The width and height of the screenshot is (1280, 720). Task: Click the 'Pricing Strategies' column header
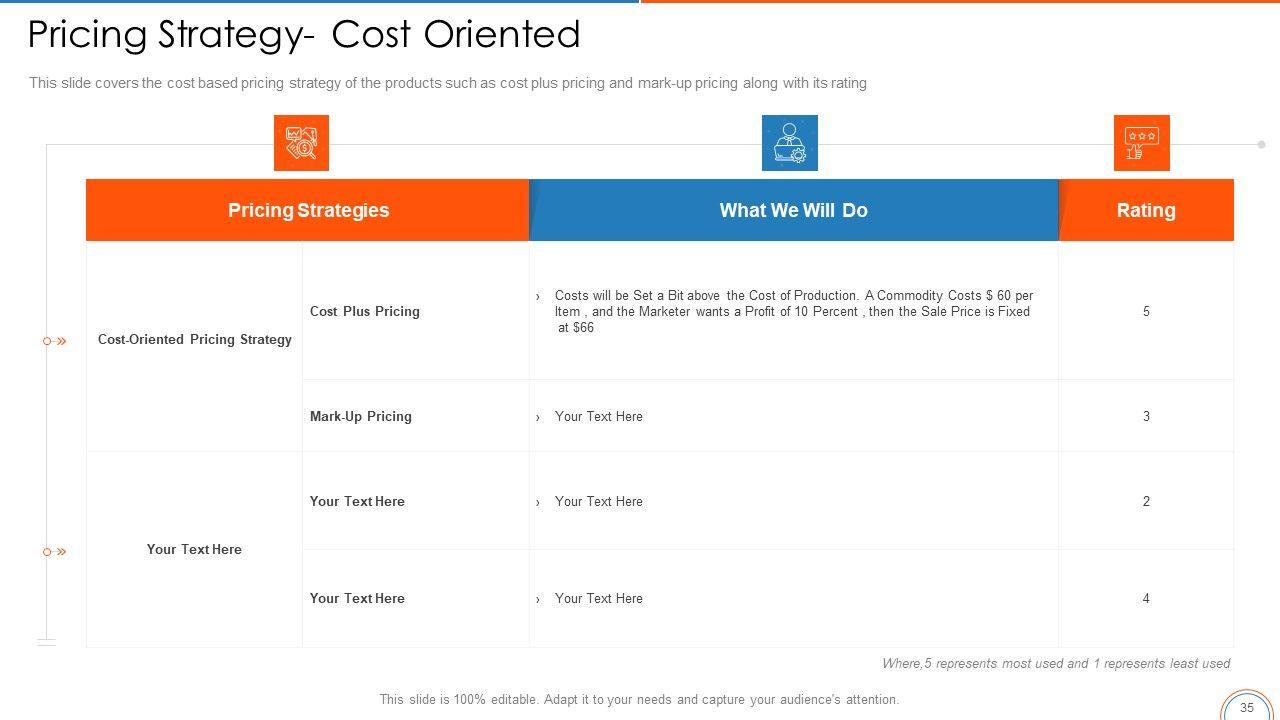coord(308,210)
